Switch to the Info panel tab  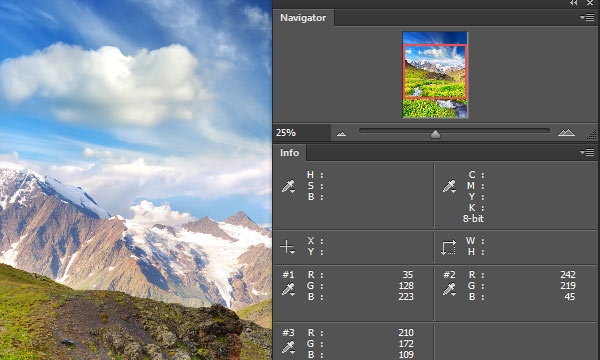tap(289, 153)
